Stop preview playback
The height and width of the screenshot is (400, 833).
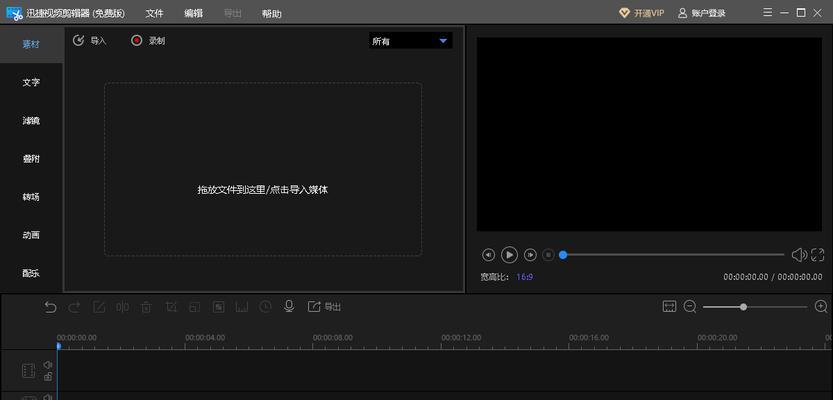pos(548,255)
